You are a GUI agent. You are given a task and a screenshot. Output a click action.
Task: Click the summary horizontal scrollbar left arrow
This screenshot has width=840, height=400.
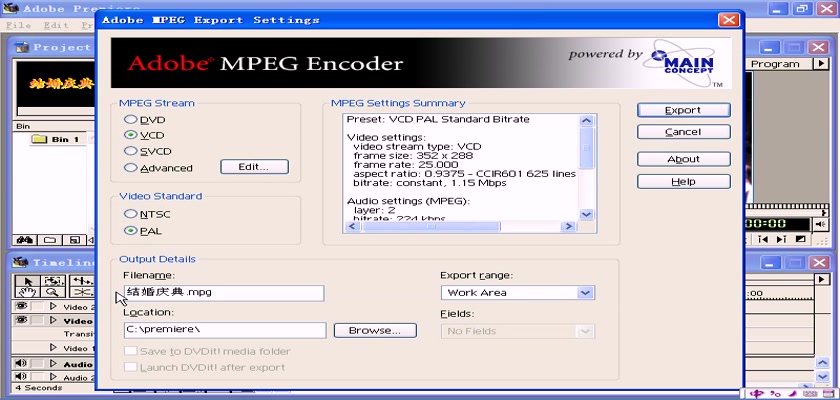(x=352, y=227)
